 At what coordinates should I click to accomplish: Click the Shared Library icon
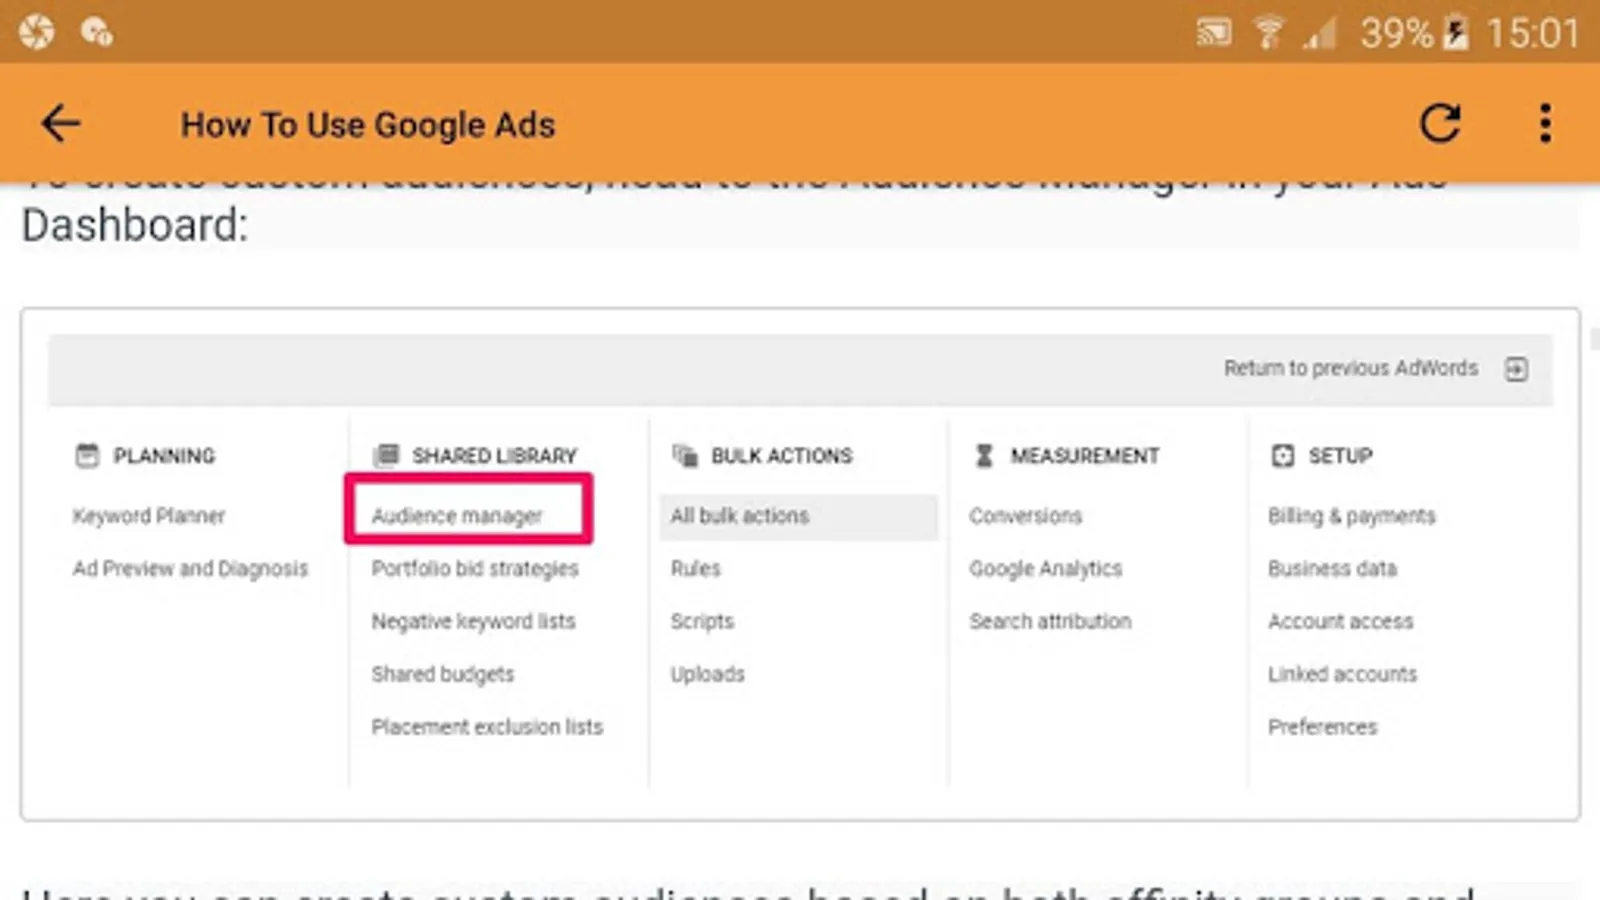(x=386, y=456)
